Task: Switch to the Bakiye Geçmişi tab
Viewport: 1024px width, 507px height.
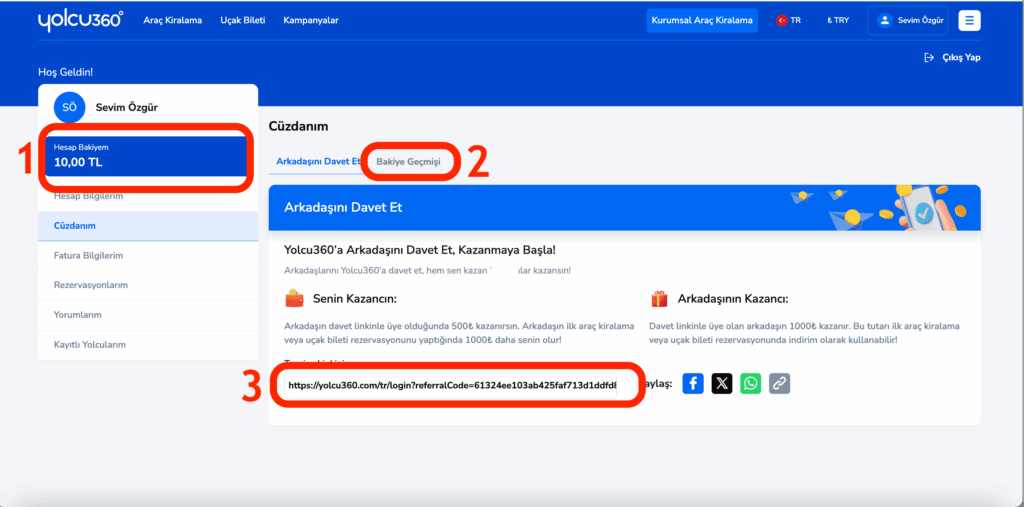Action: [409, 161]
